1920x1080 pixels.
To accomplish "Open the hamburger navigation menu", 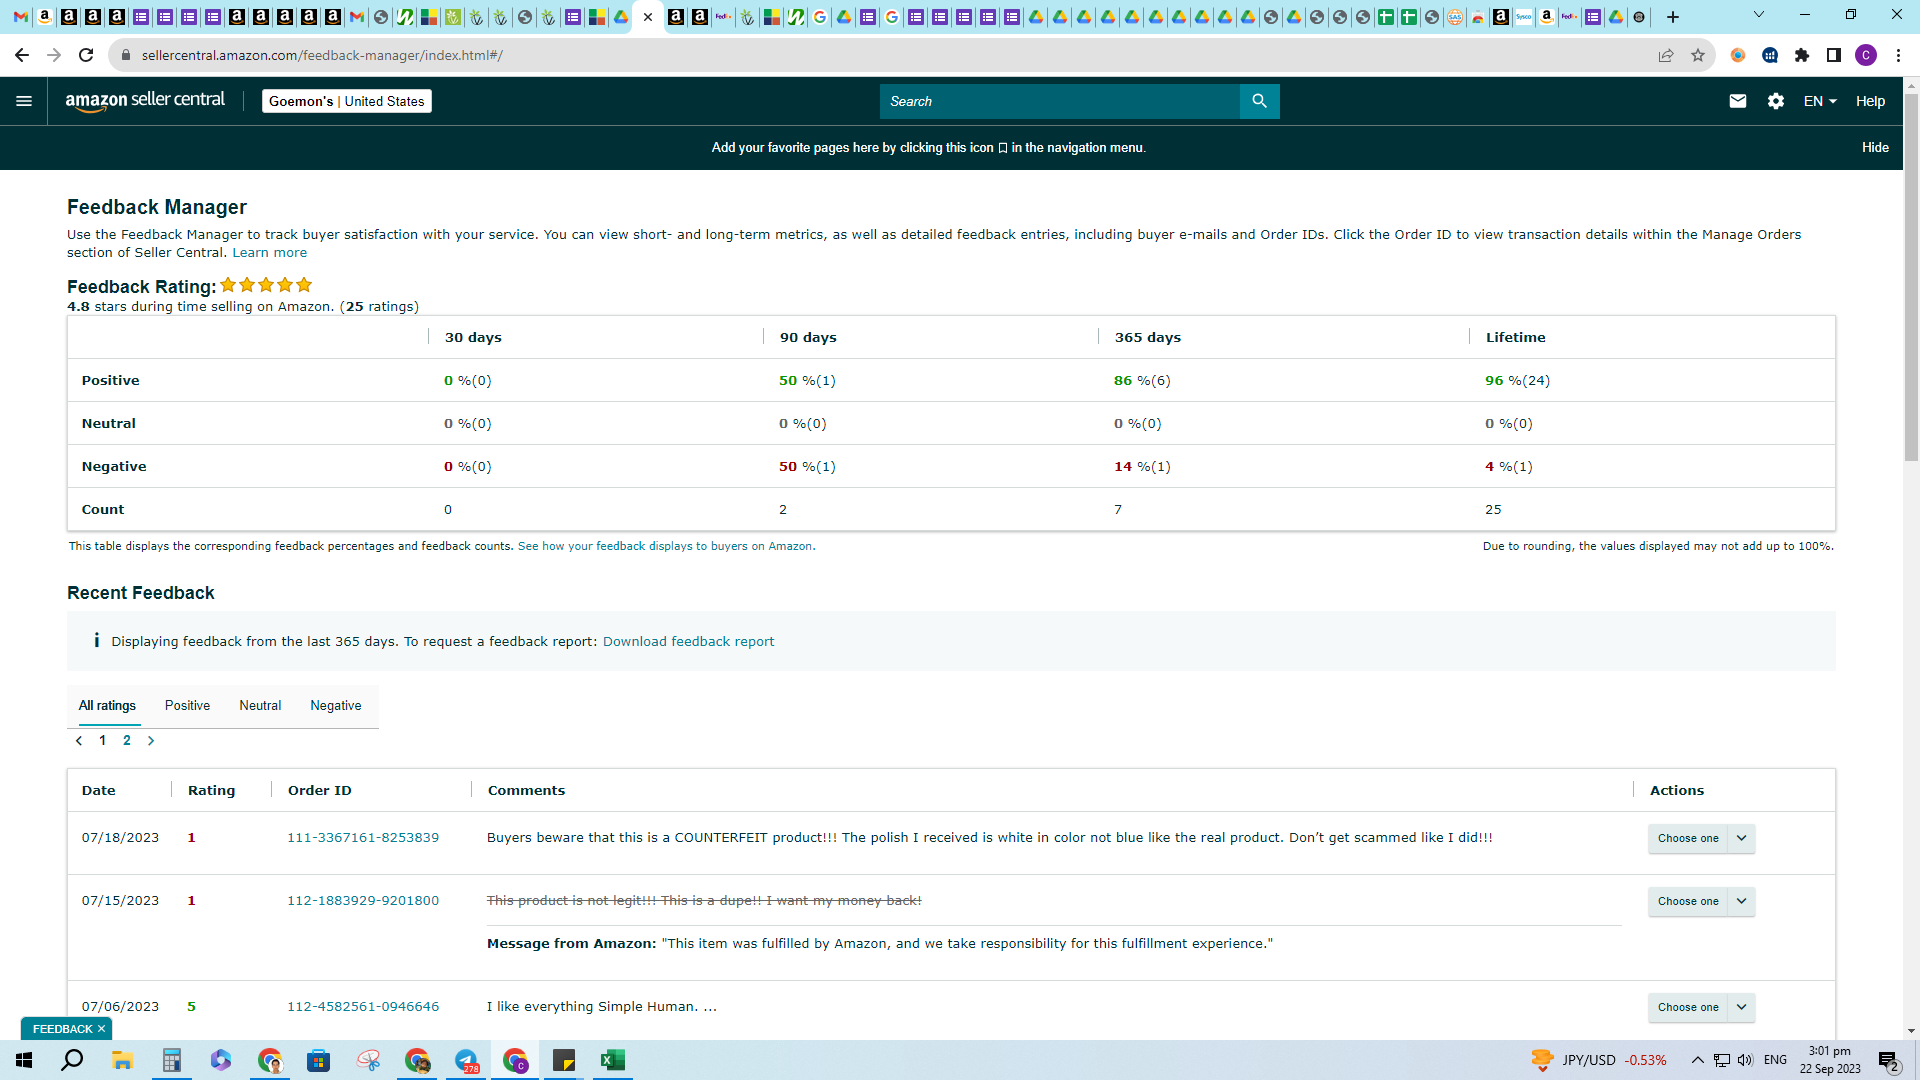I will coord(24,101).
